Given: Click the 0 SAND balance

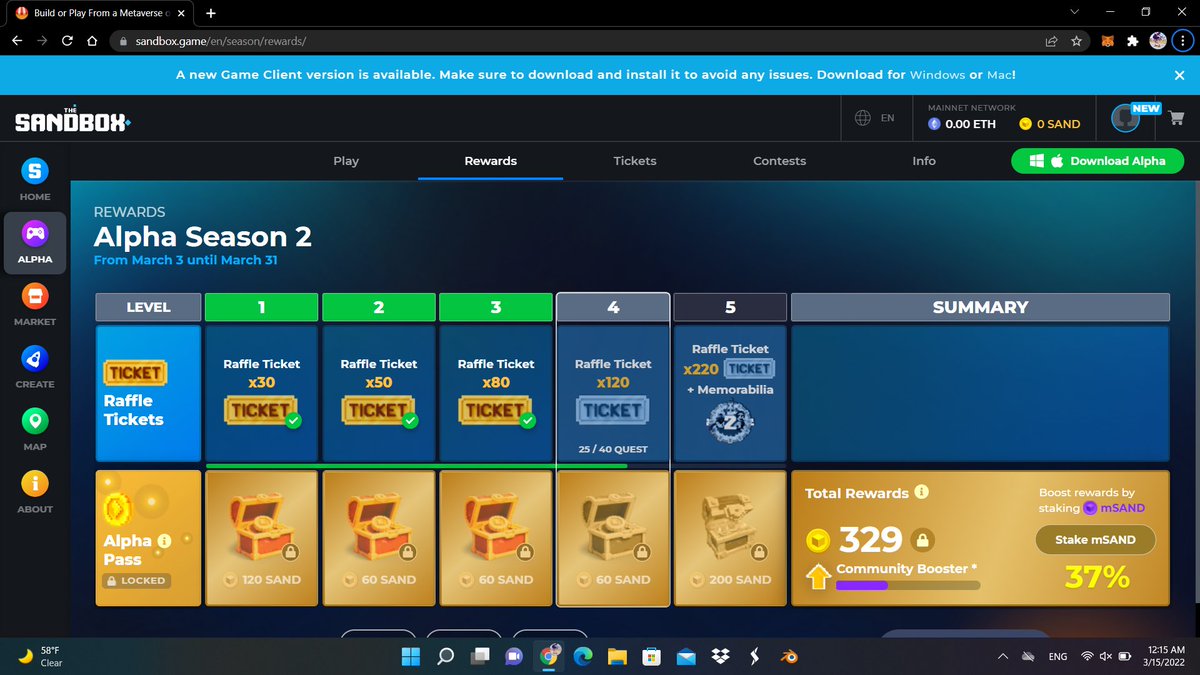Looking at the screenshot, I should (x=1050, y=124).
